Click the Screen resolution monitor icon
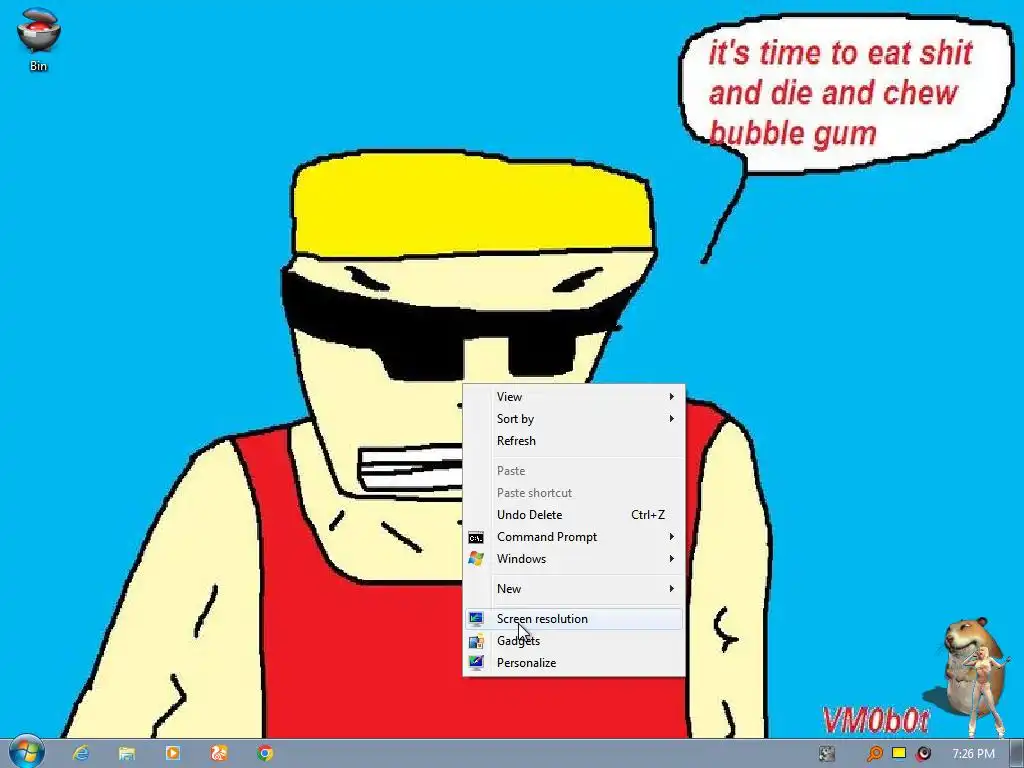Viewport: 1024px width, 768px height. point(476,618)
